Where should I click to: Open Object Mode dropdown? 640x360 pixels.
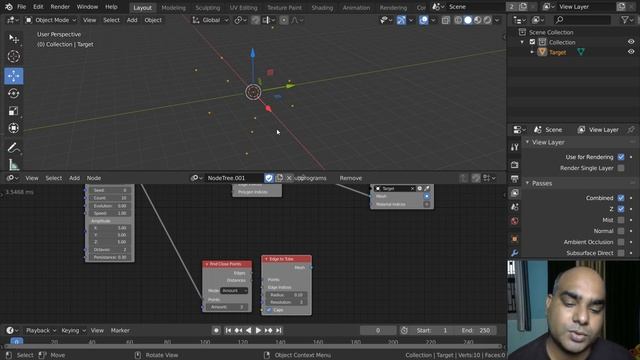51,20
